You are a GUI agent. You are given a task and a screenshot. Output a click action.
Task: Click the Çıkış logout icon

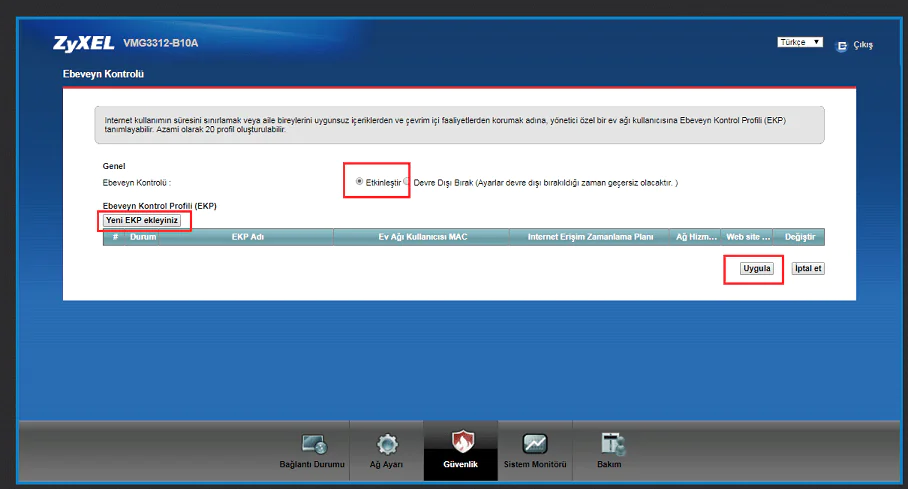click(x=841, y=46)
